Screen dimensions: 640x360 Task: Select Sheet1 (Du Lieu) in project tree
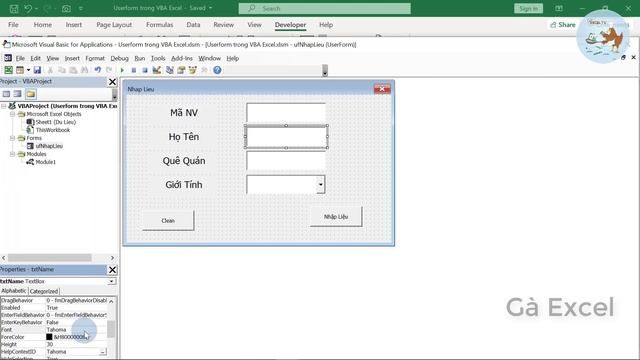pos(56,122)
